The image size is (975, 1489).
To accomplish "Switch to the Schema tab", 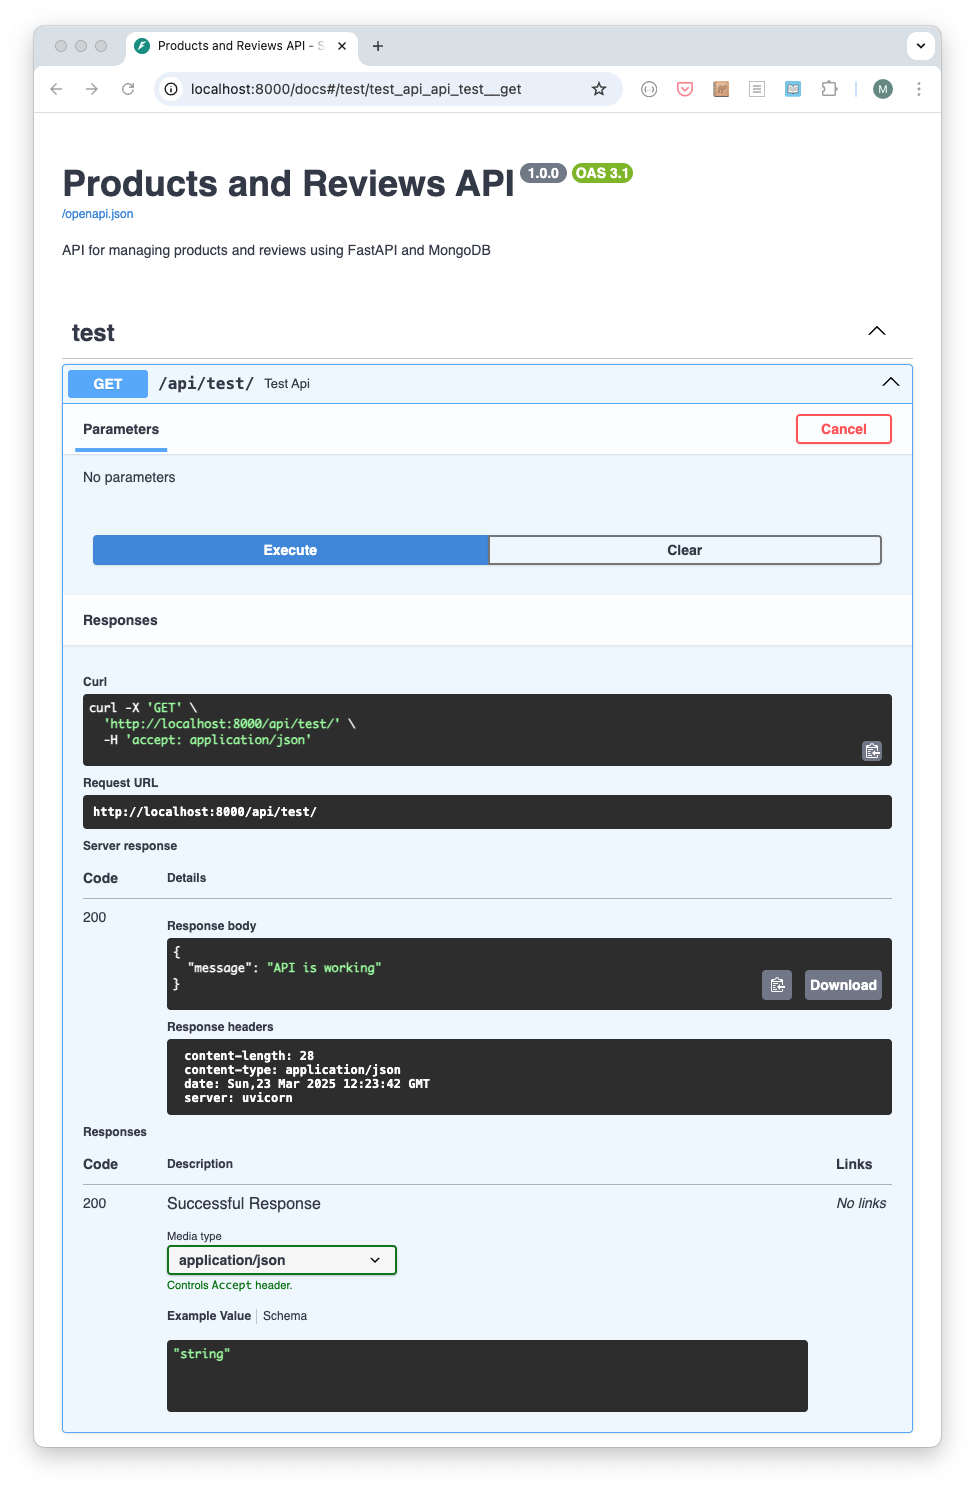I will tap(285, 1316).
